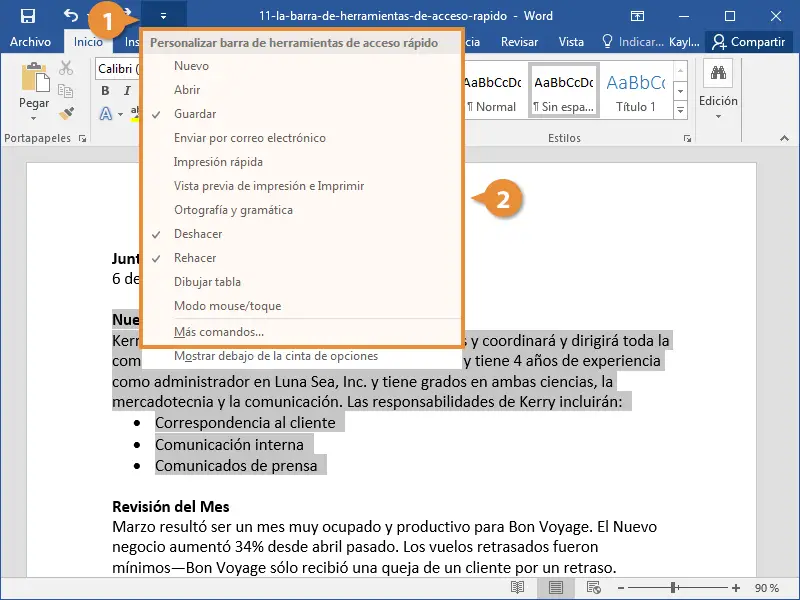Choose Mostrar debajo de la cinta de opciones
The width and height of the screenshot is (800, 600).
301,356
